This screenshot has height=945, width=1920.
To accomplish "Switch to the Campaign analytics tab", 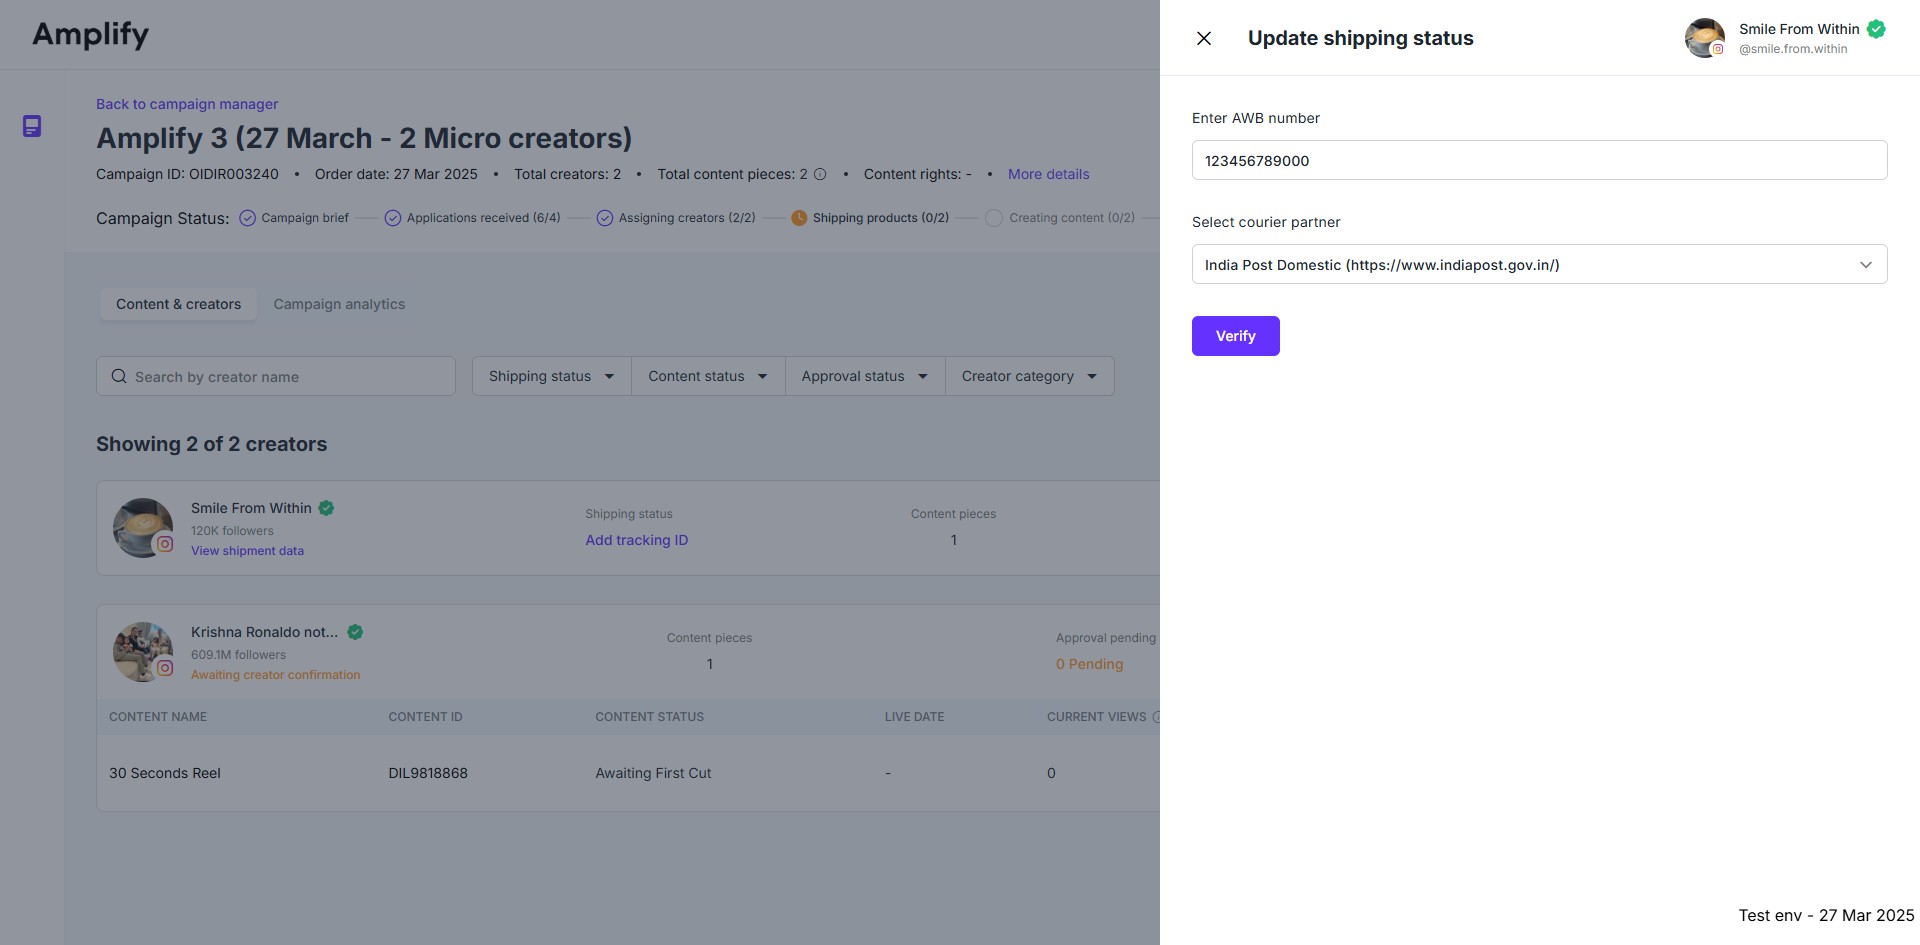I will 339,304.
